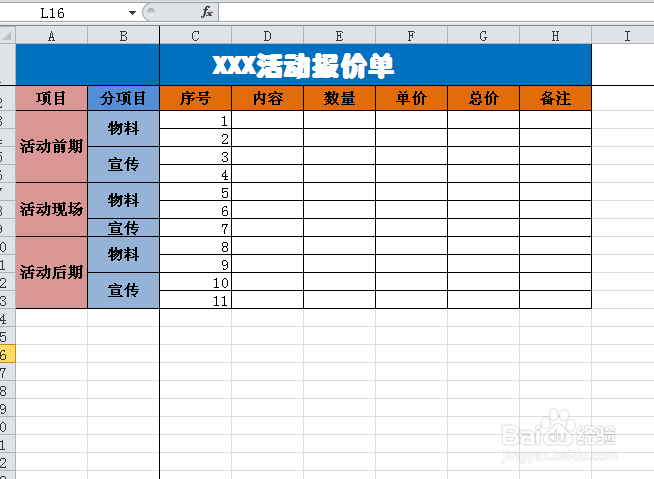Click the cell with sequence number 8
Screen dimensions: 654x479
[196, 246]
